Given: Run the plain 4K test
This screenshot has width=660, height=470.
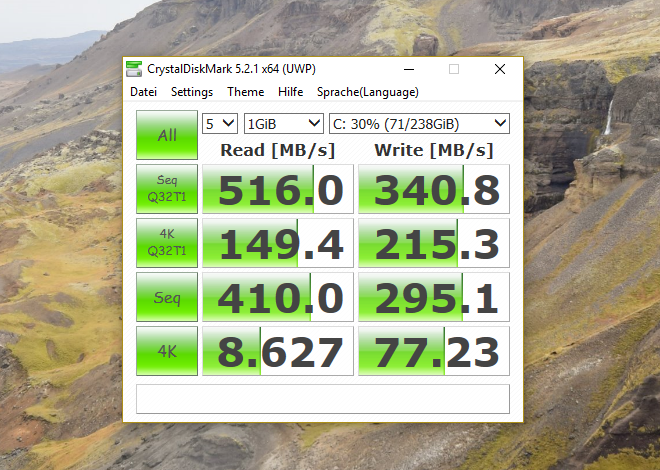Looking at the screenshot, I should point(167,351).
